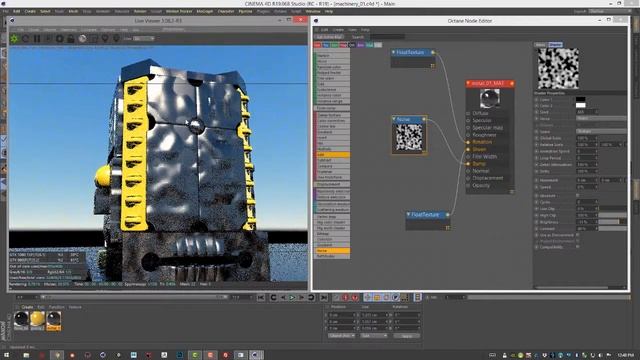This screenshot has height=360, width=640.
Task: Click the Brightness slider track
Action: point(612,222)
